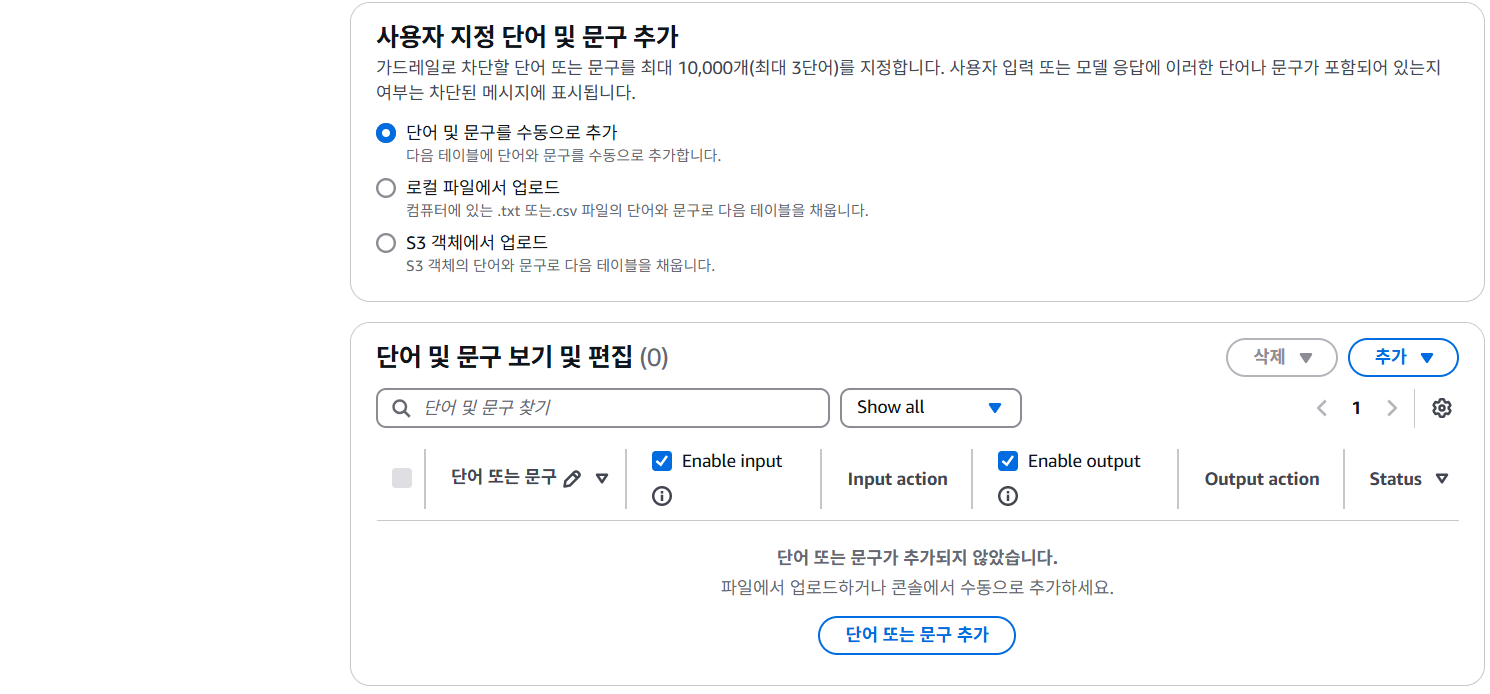Sort by Status column arrow
Viewport: 1490px width, 694px height.
1441,479
